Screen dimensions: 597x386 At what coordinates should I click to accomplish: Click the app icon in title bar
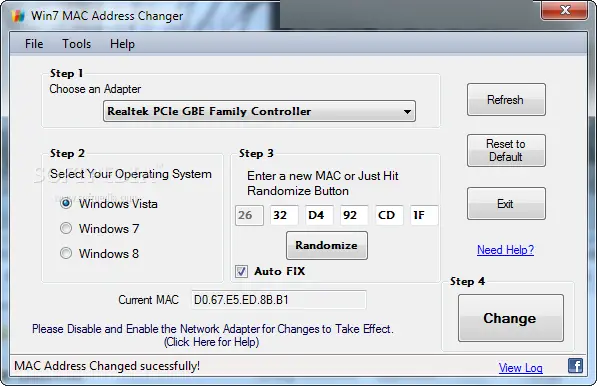[x=18, y=16]
